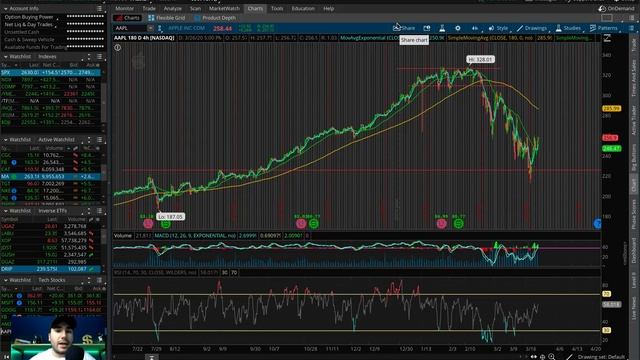The height and width of the screenshot is (360, 640).
Task: Switch to Flexible Grid sub-tab
Action: point(167,18)
